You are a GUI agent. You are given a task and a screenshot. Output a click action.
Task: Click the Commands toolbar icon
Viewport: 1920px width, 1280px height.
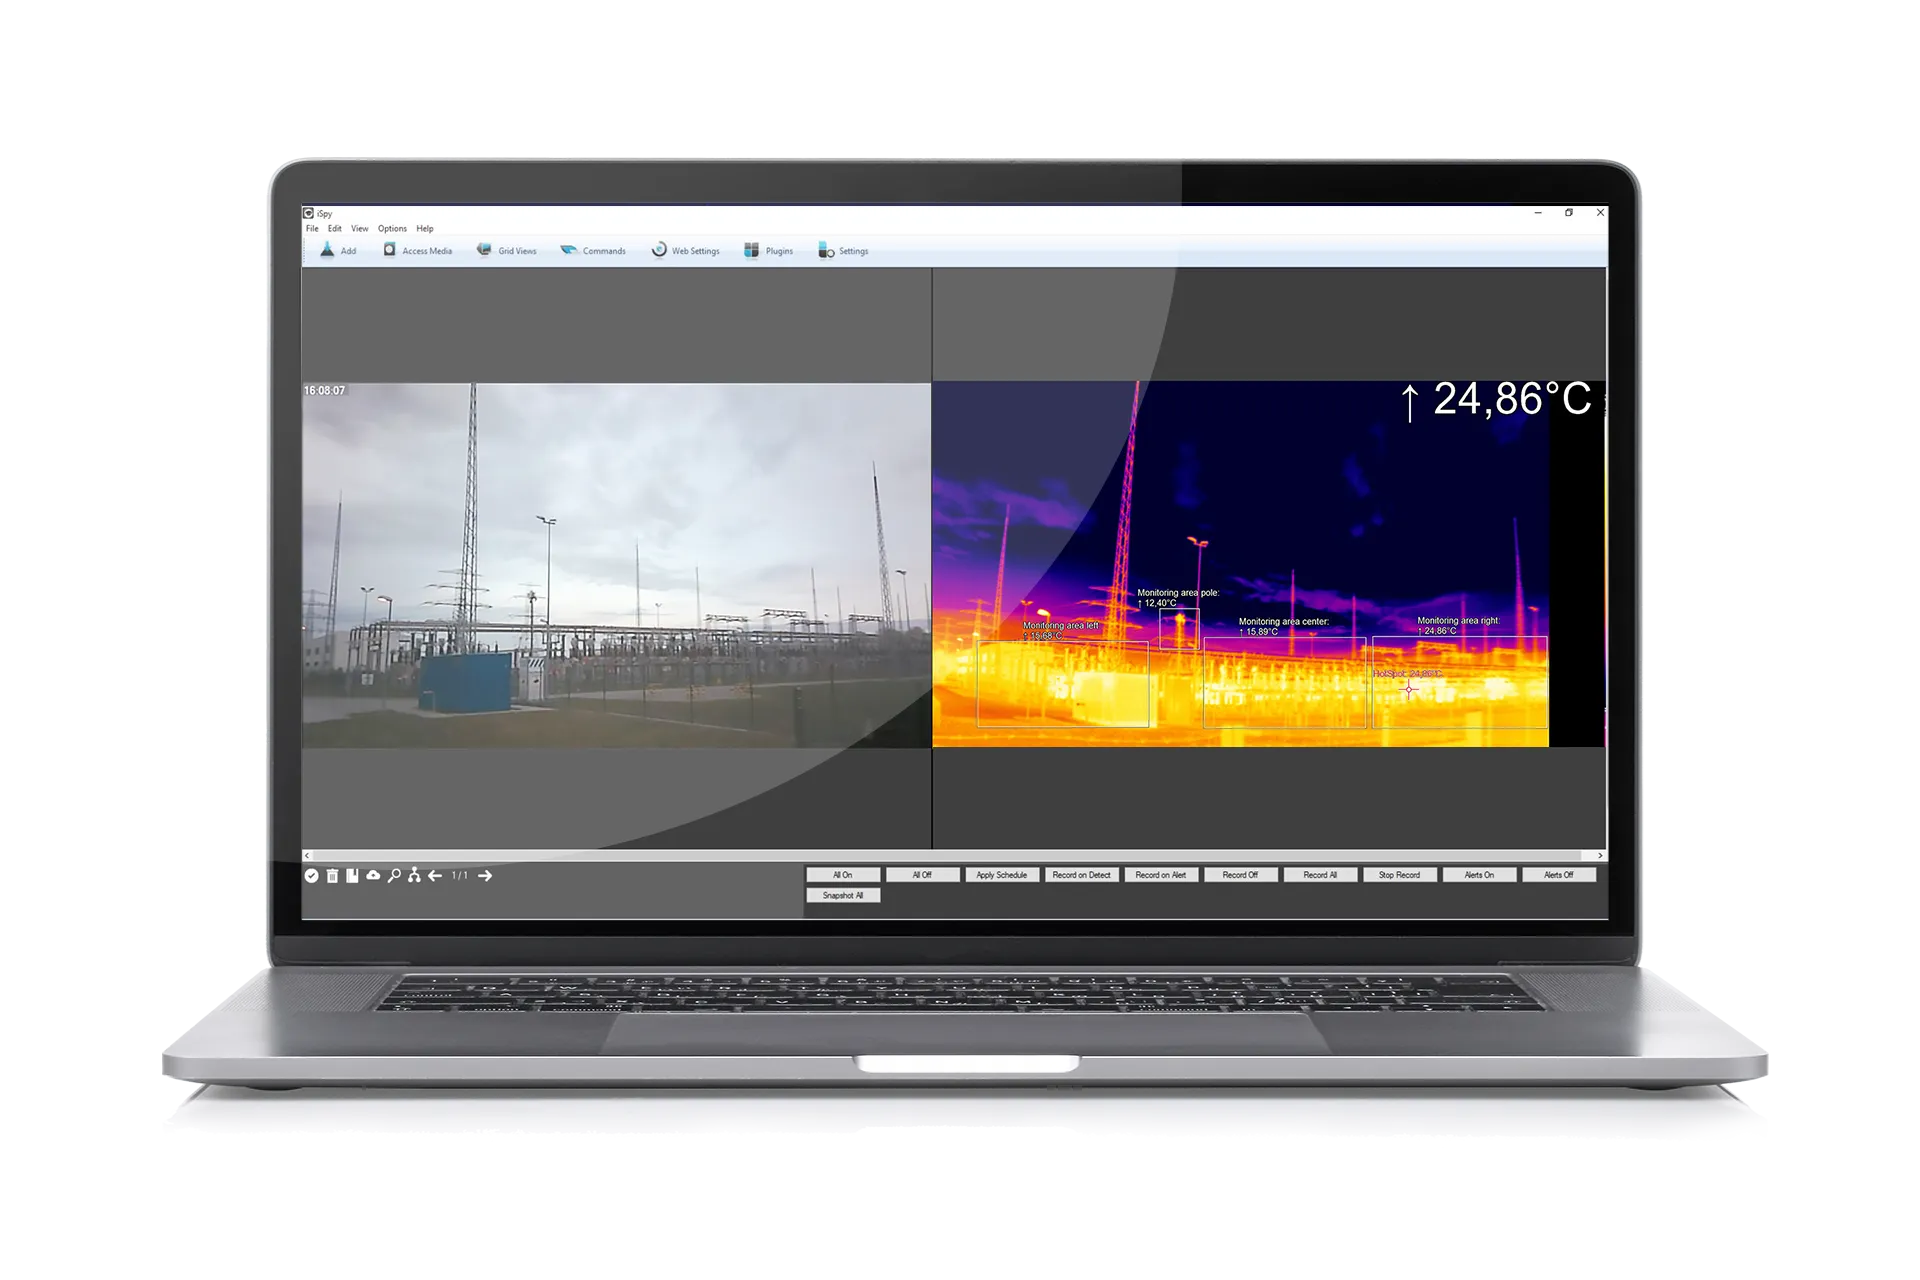pyautogui.click(x=569, y=250)
